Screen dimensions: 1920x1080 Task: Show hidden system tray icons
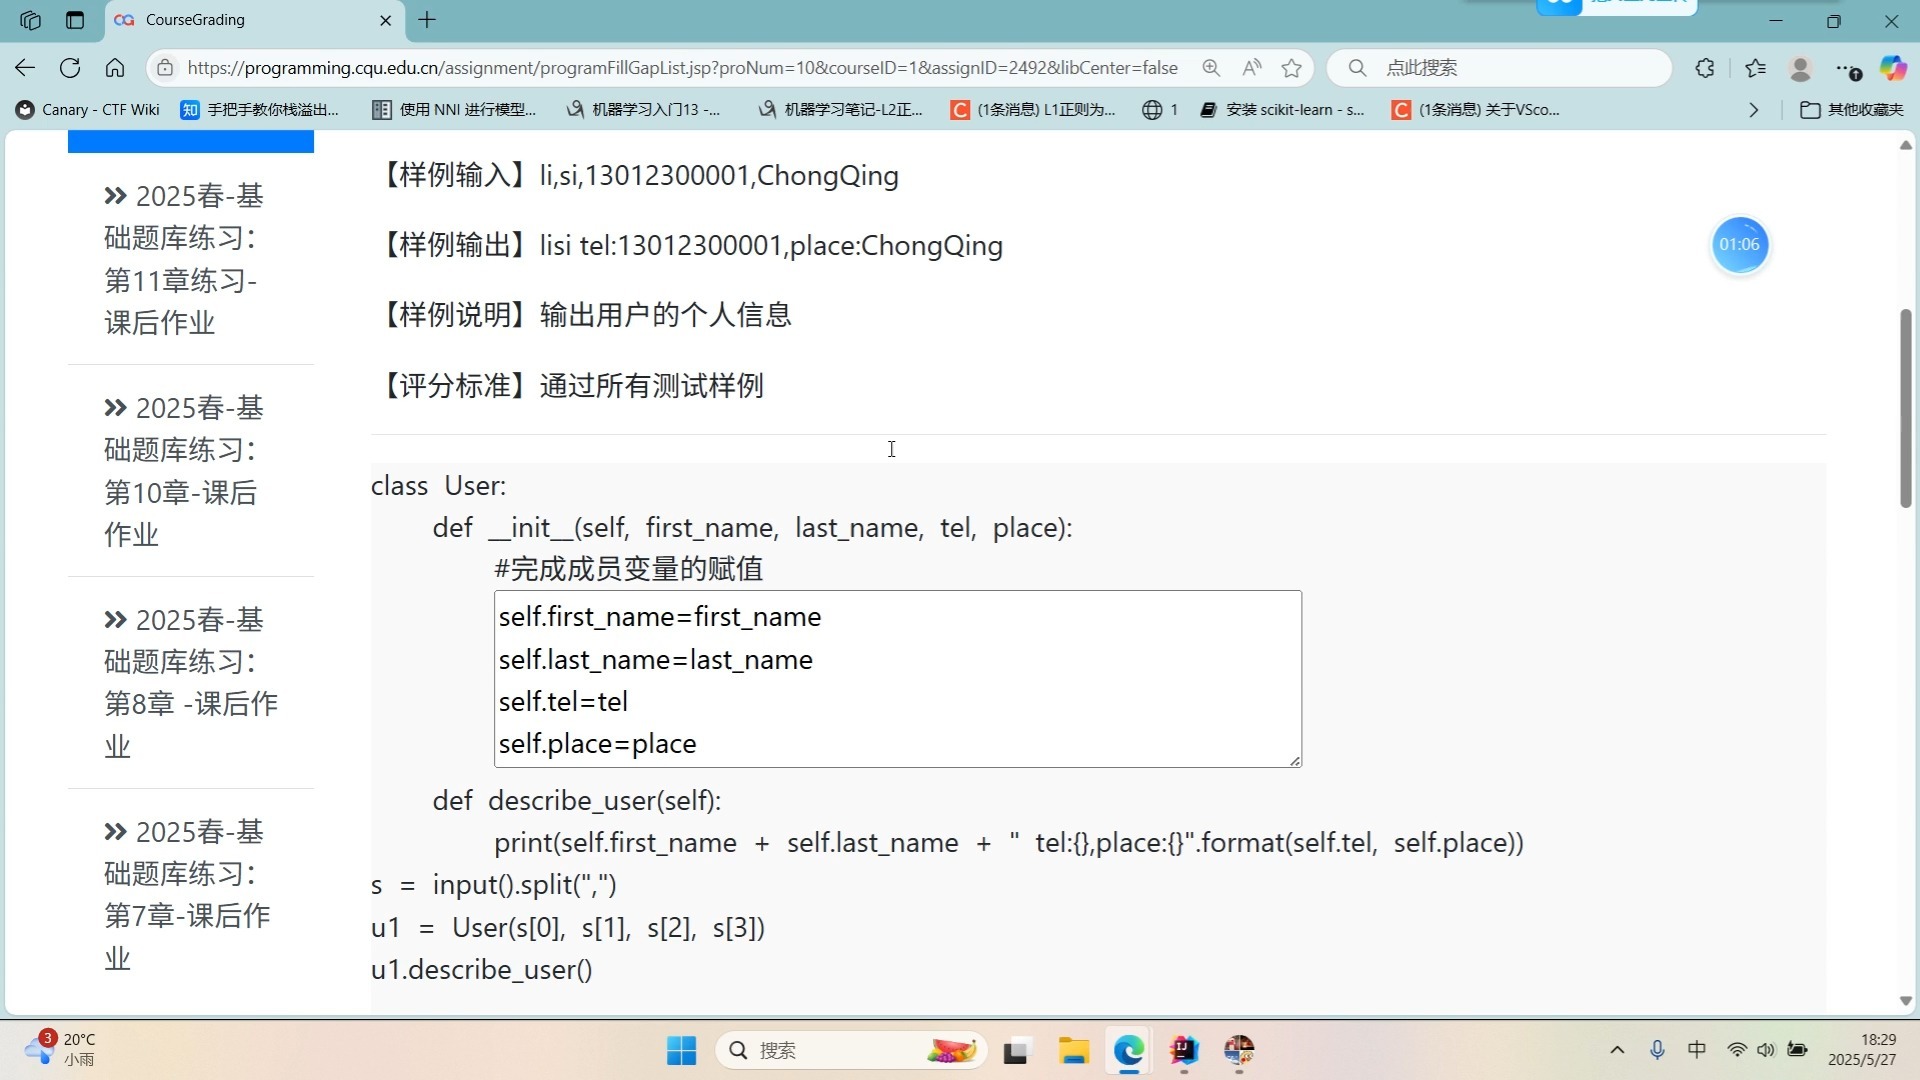coord(1617,1050)
